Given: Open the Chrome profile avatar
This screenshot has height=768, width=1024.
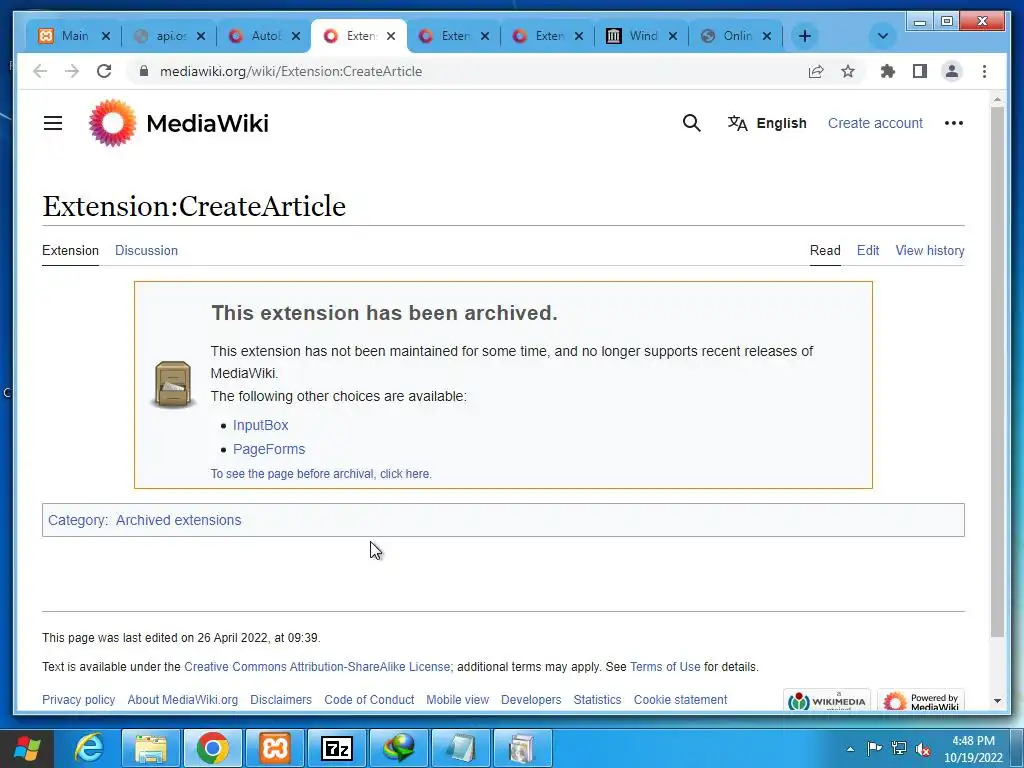Looking at the screenshot, I should (x=952, y=71).
